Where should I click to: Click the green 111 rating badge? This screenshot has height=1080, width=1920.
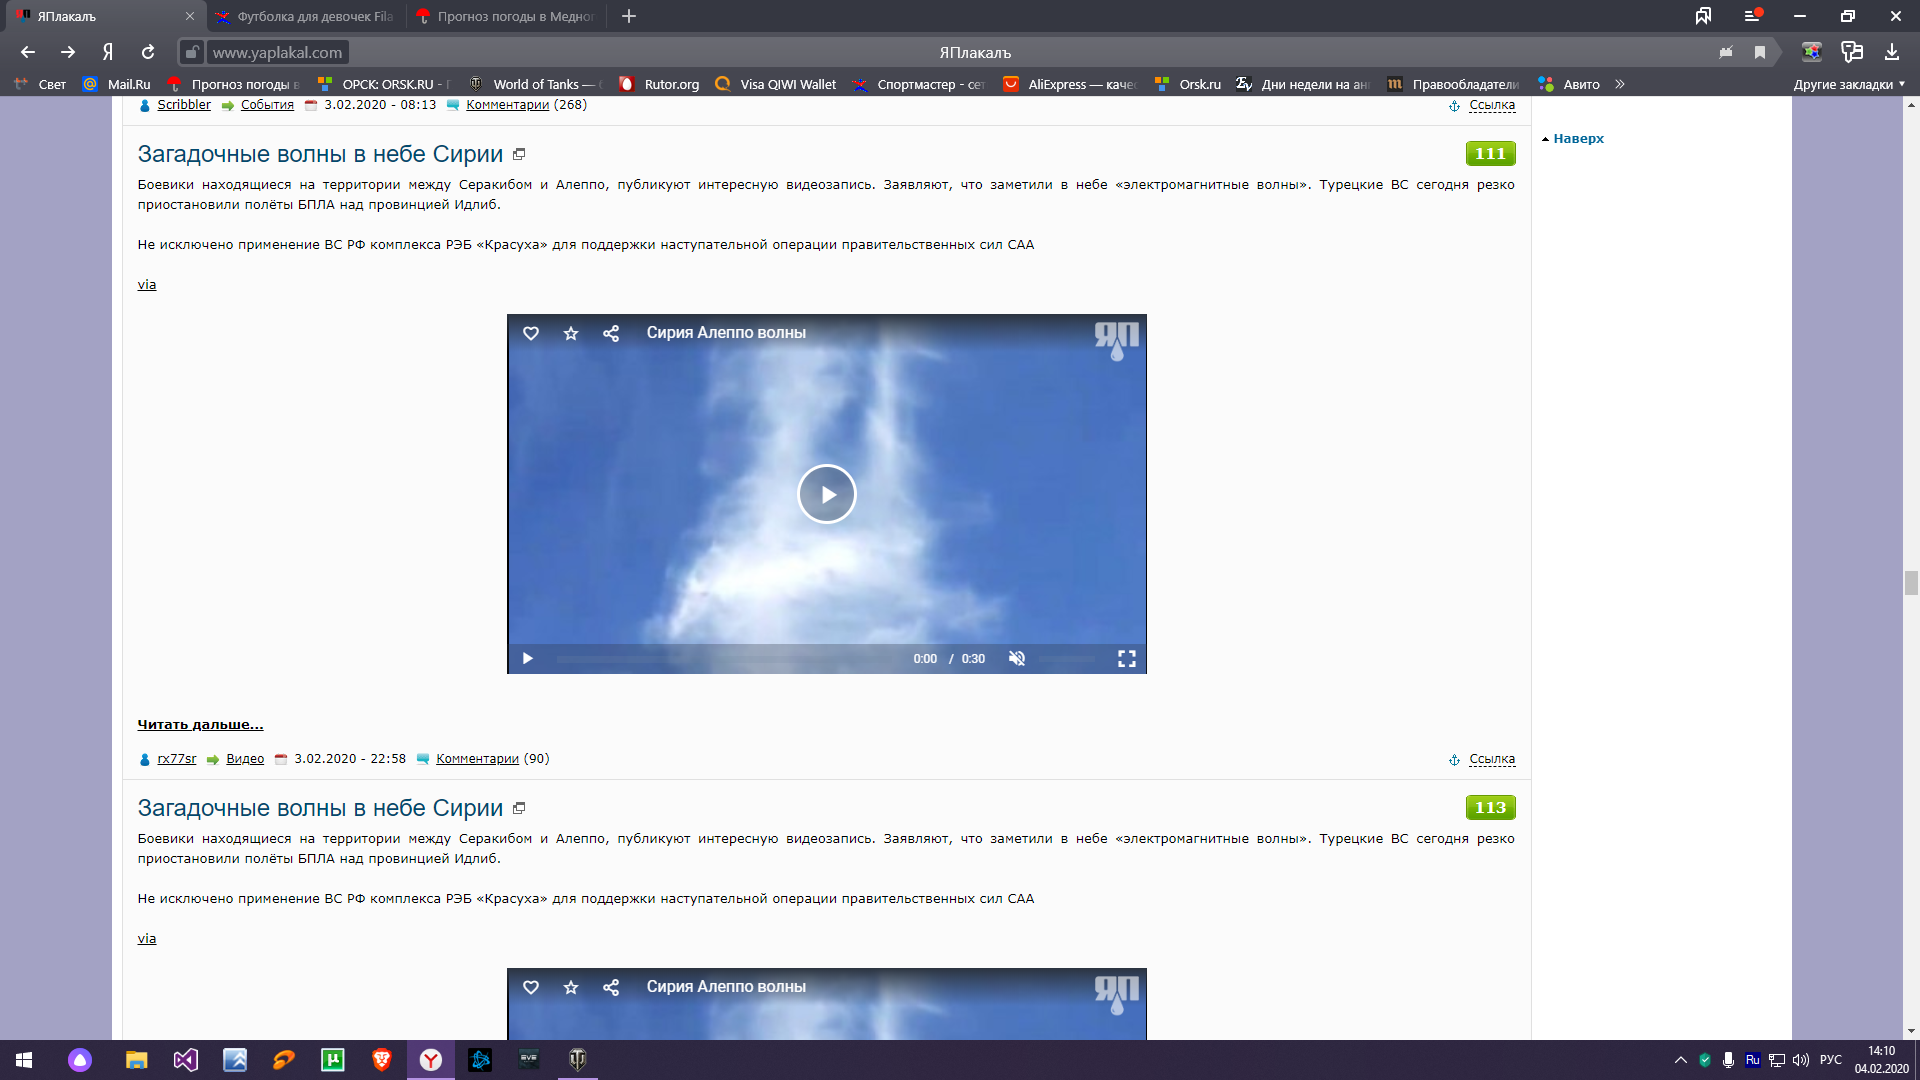(x=1490, y=153)
